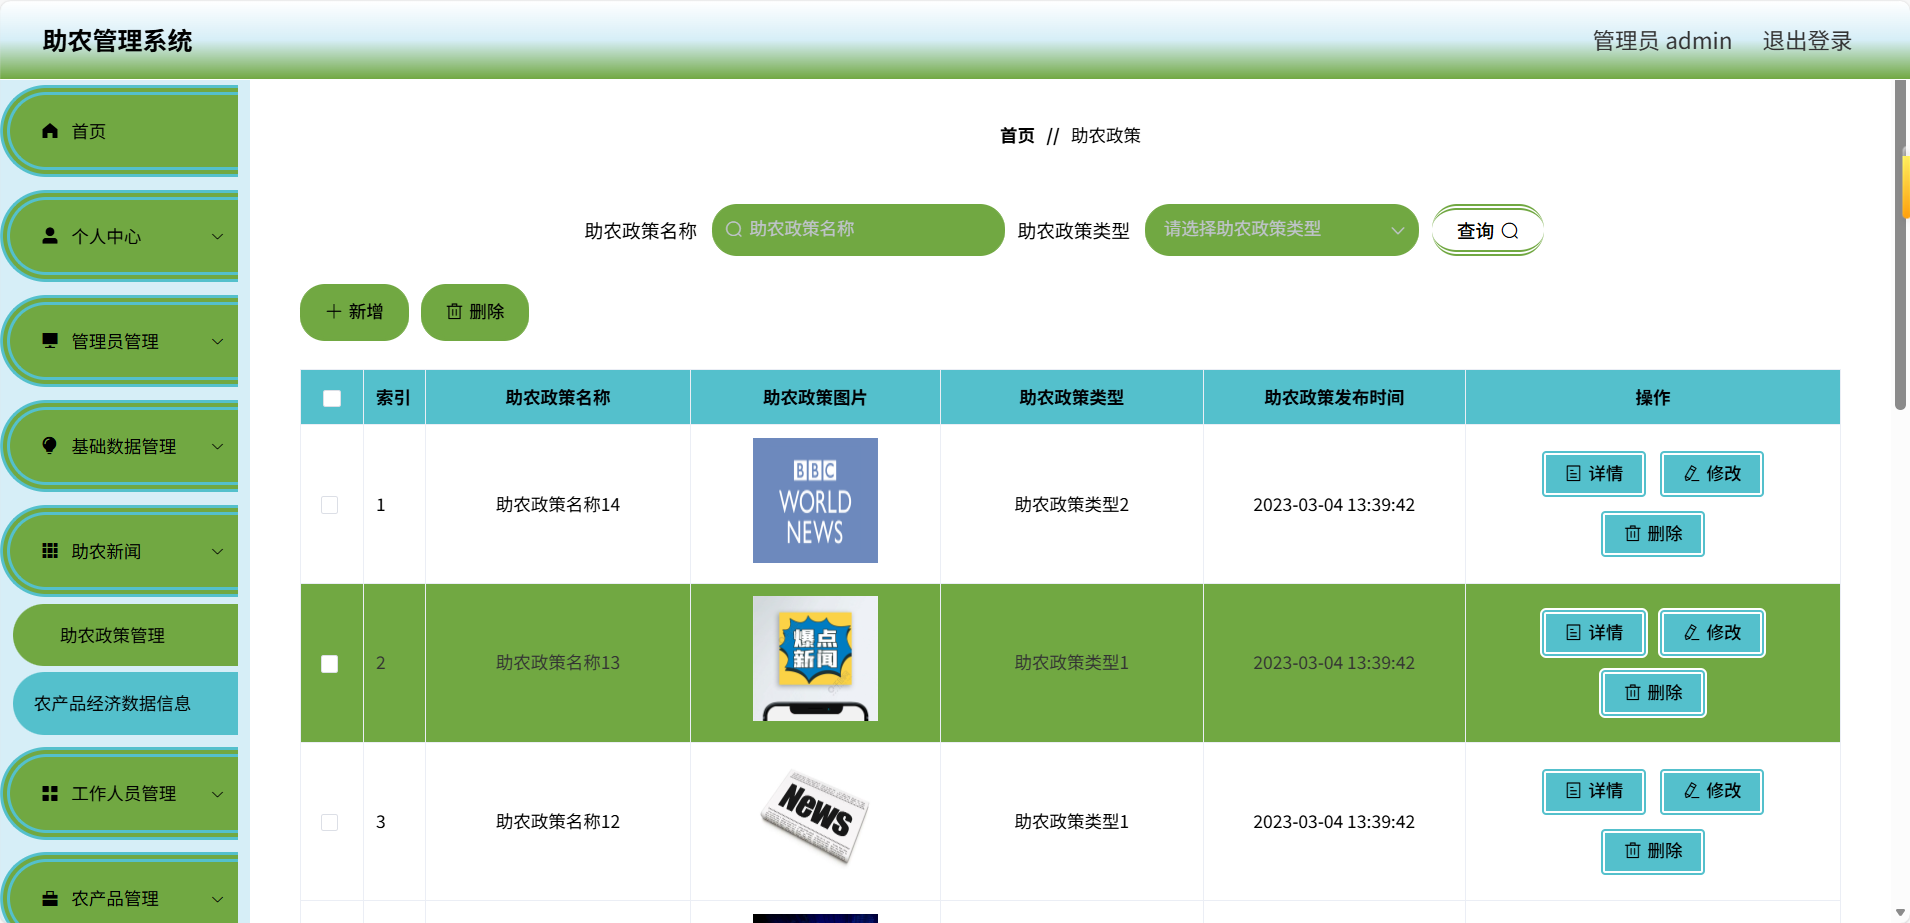Click the 索引 column header
This screenshot has height=923, width=1910.
point(393,398)
